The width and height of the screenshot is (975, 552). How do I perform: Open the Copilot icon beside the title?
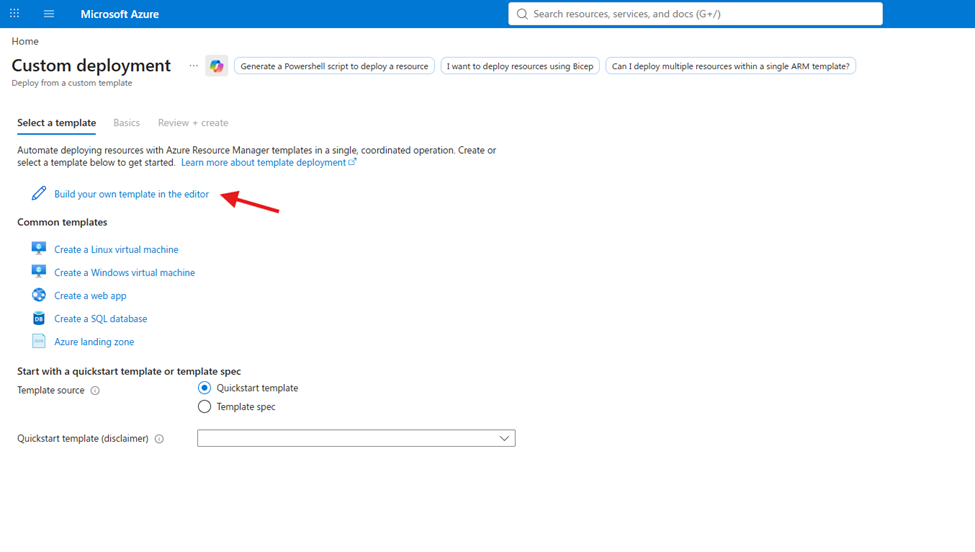click(216, 66)
